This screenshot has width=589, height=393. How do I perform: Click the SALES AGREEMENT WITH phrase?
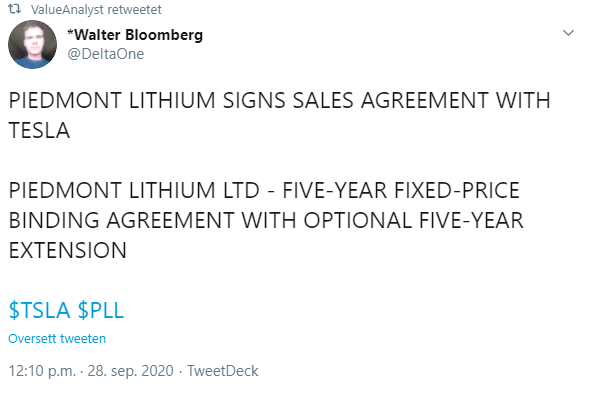tap(421, 100)
